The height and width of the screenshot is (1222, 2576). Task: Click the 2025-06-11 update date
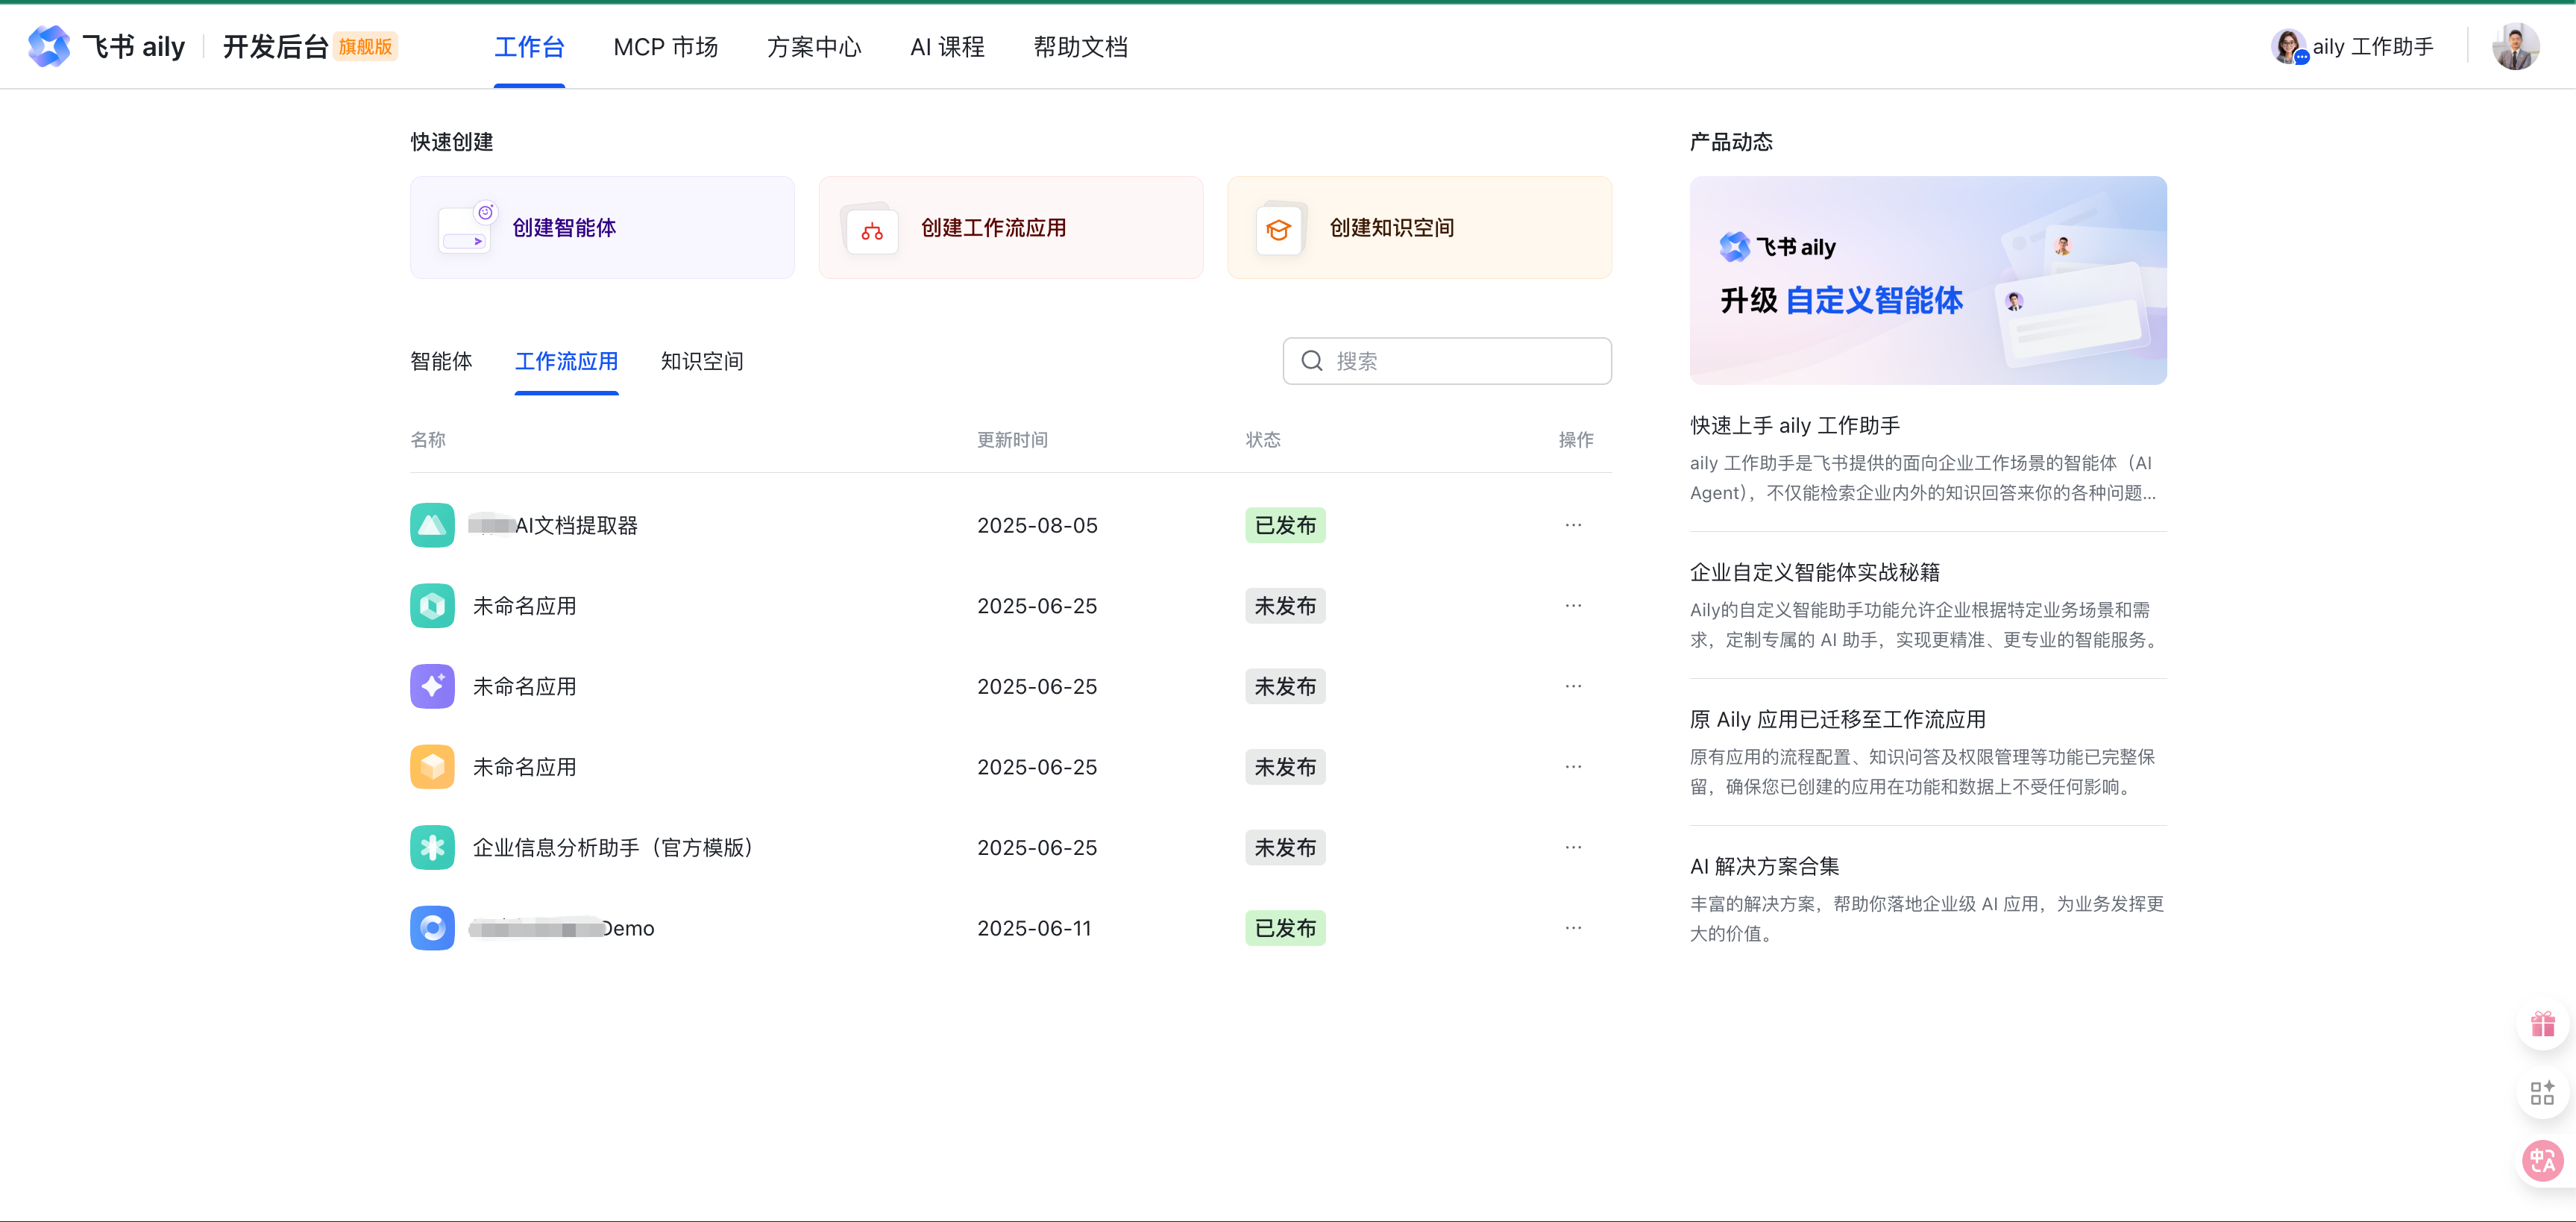click(x=1034, y=928)
